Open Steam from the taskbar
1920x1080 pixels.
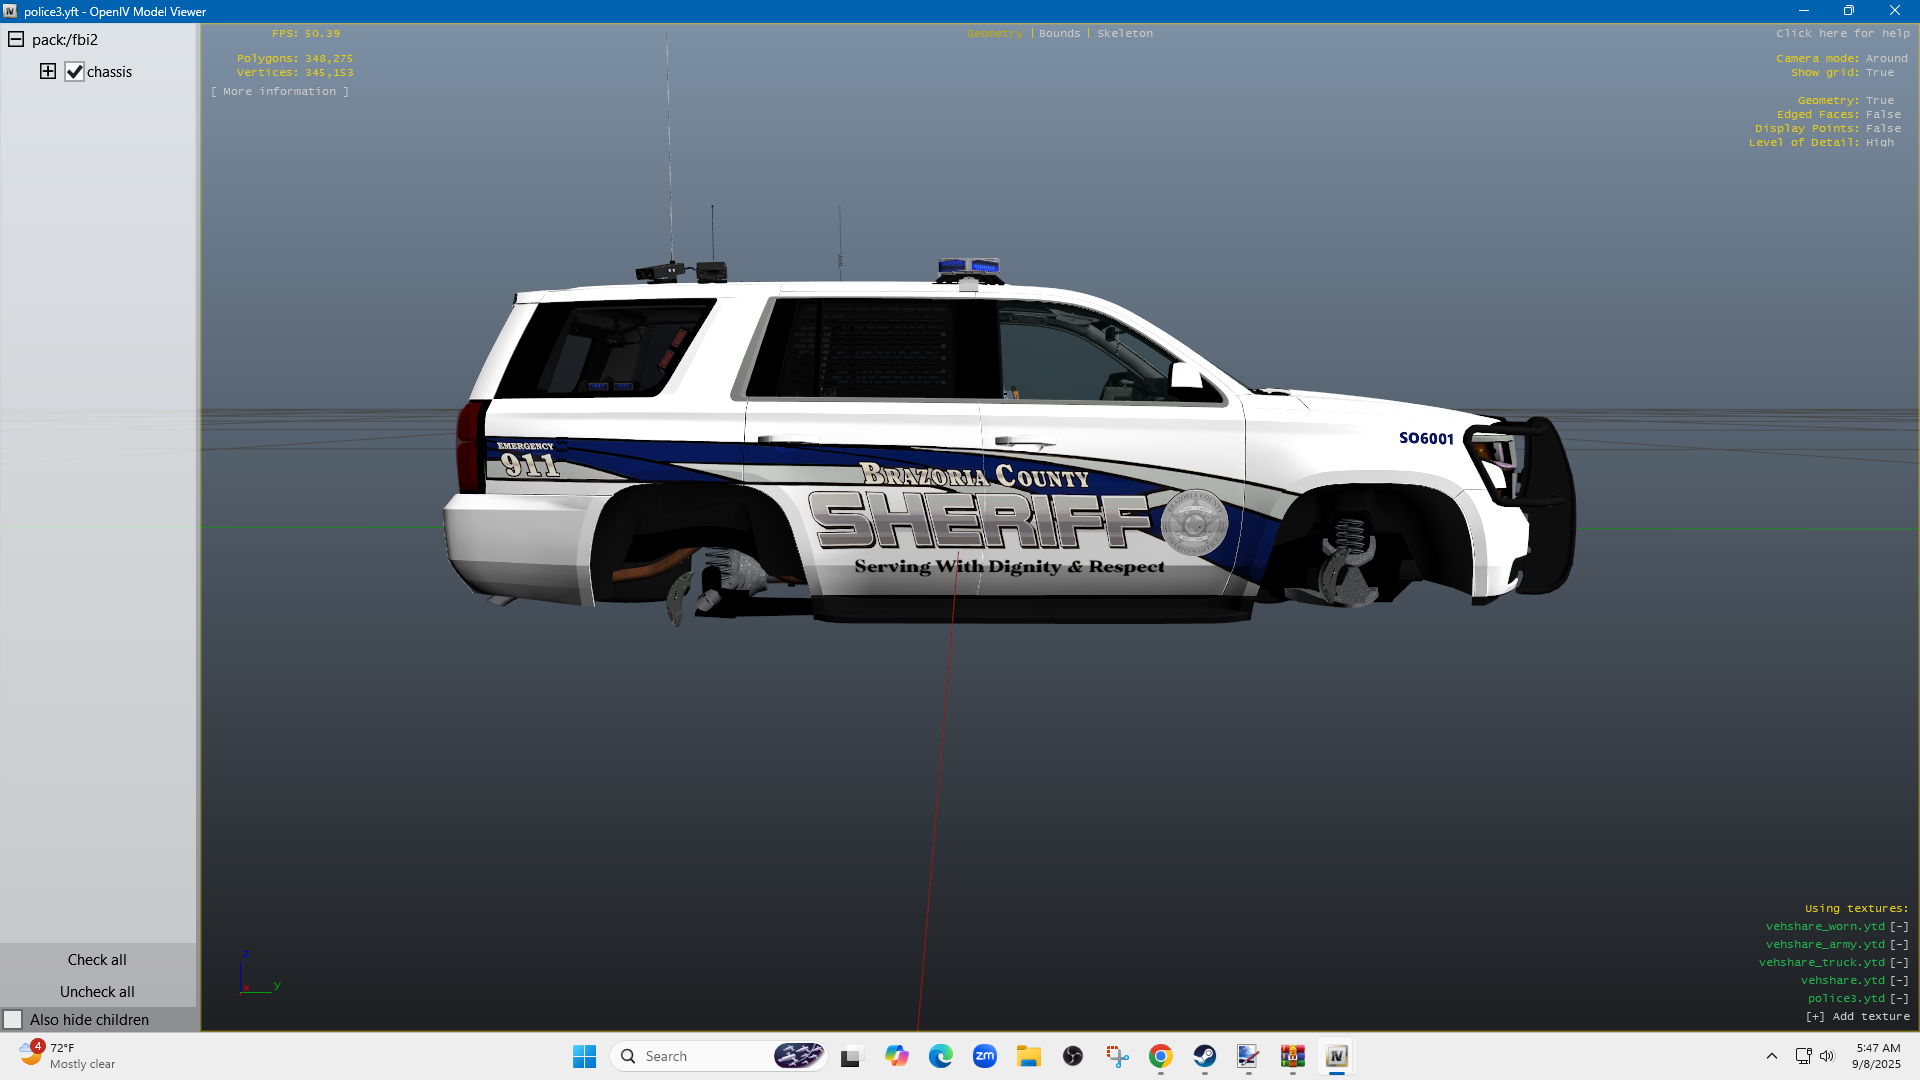[1204, 1056]
